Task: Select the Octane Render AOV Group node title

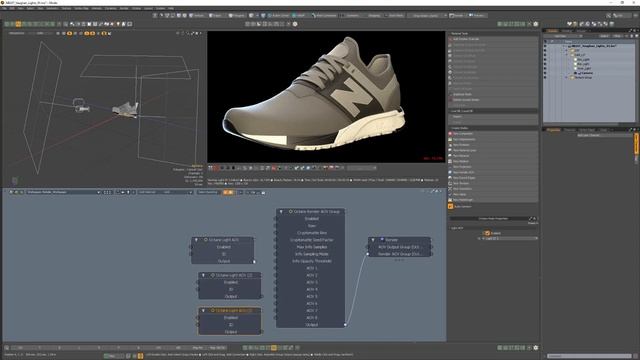Action: tap(317, 211)
